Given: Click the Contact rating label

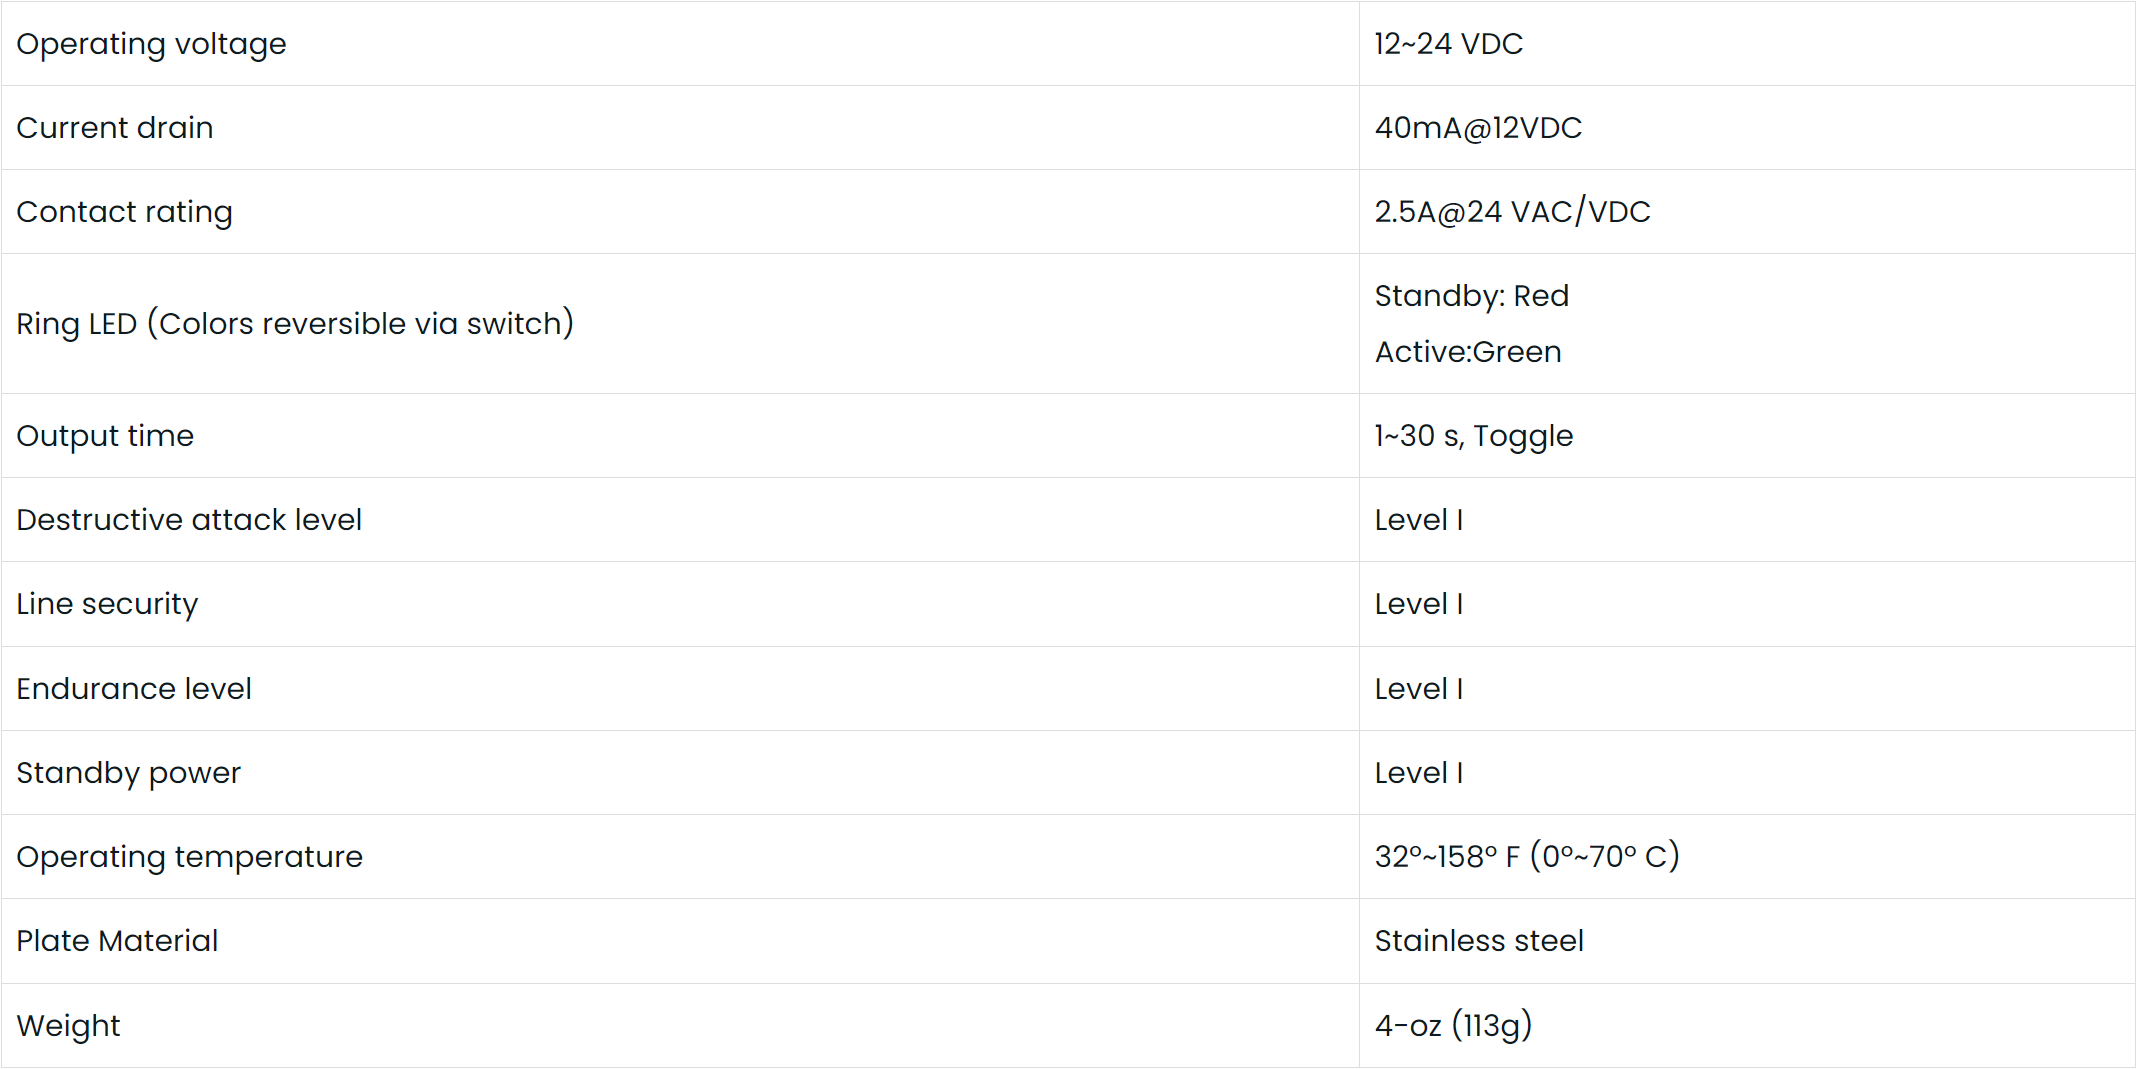Looking at the screenshot, I should pyautogui.click(x=125, y=212).
